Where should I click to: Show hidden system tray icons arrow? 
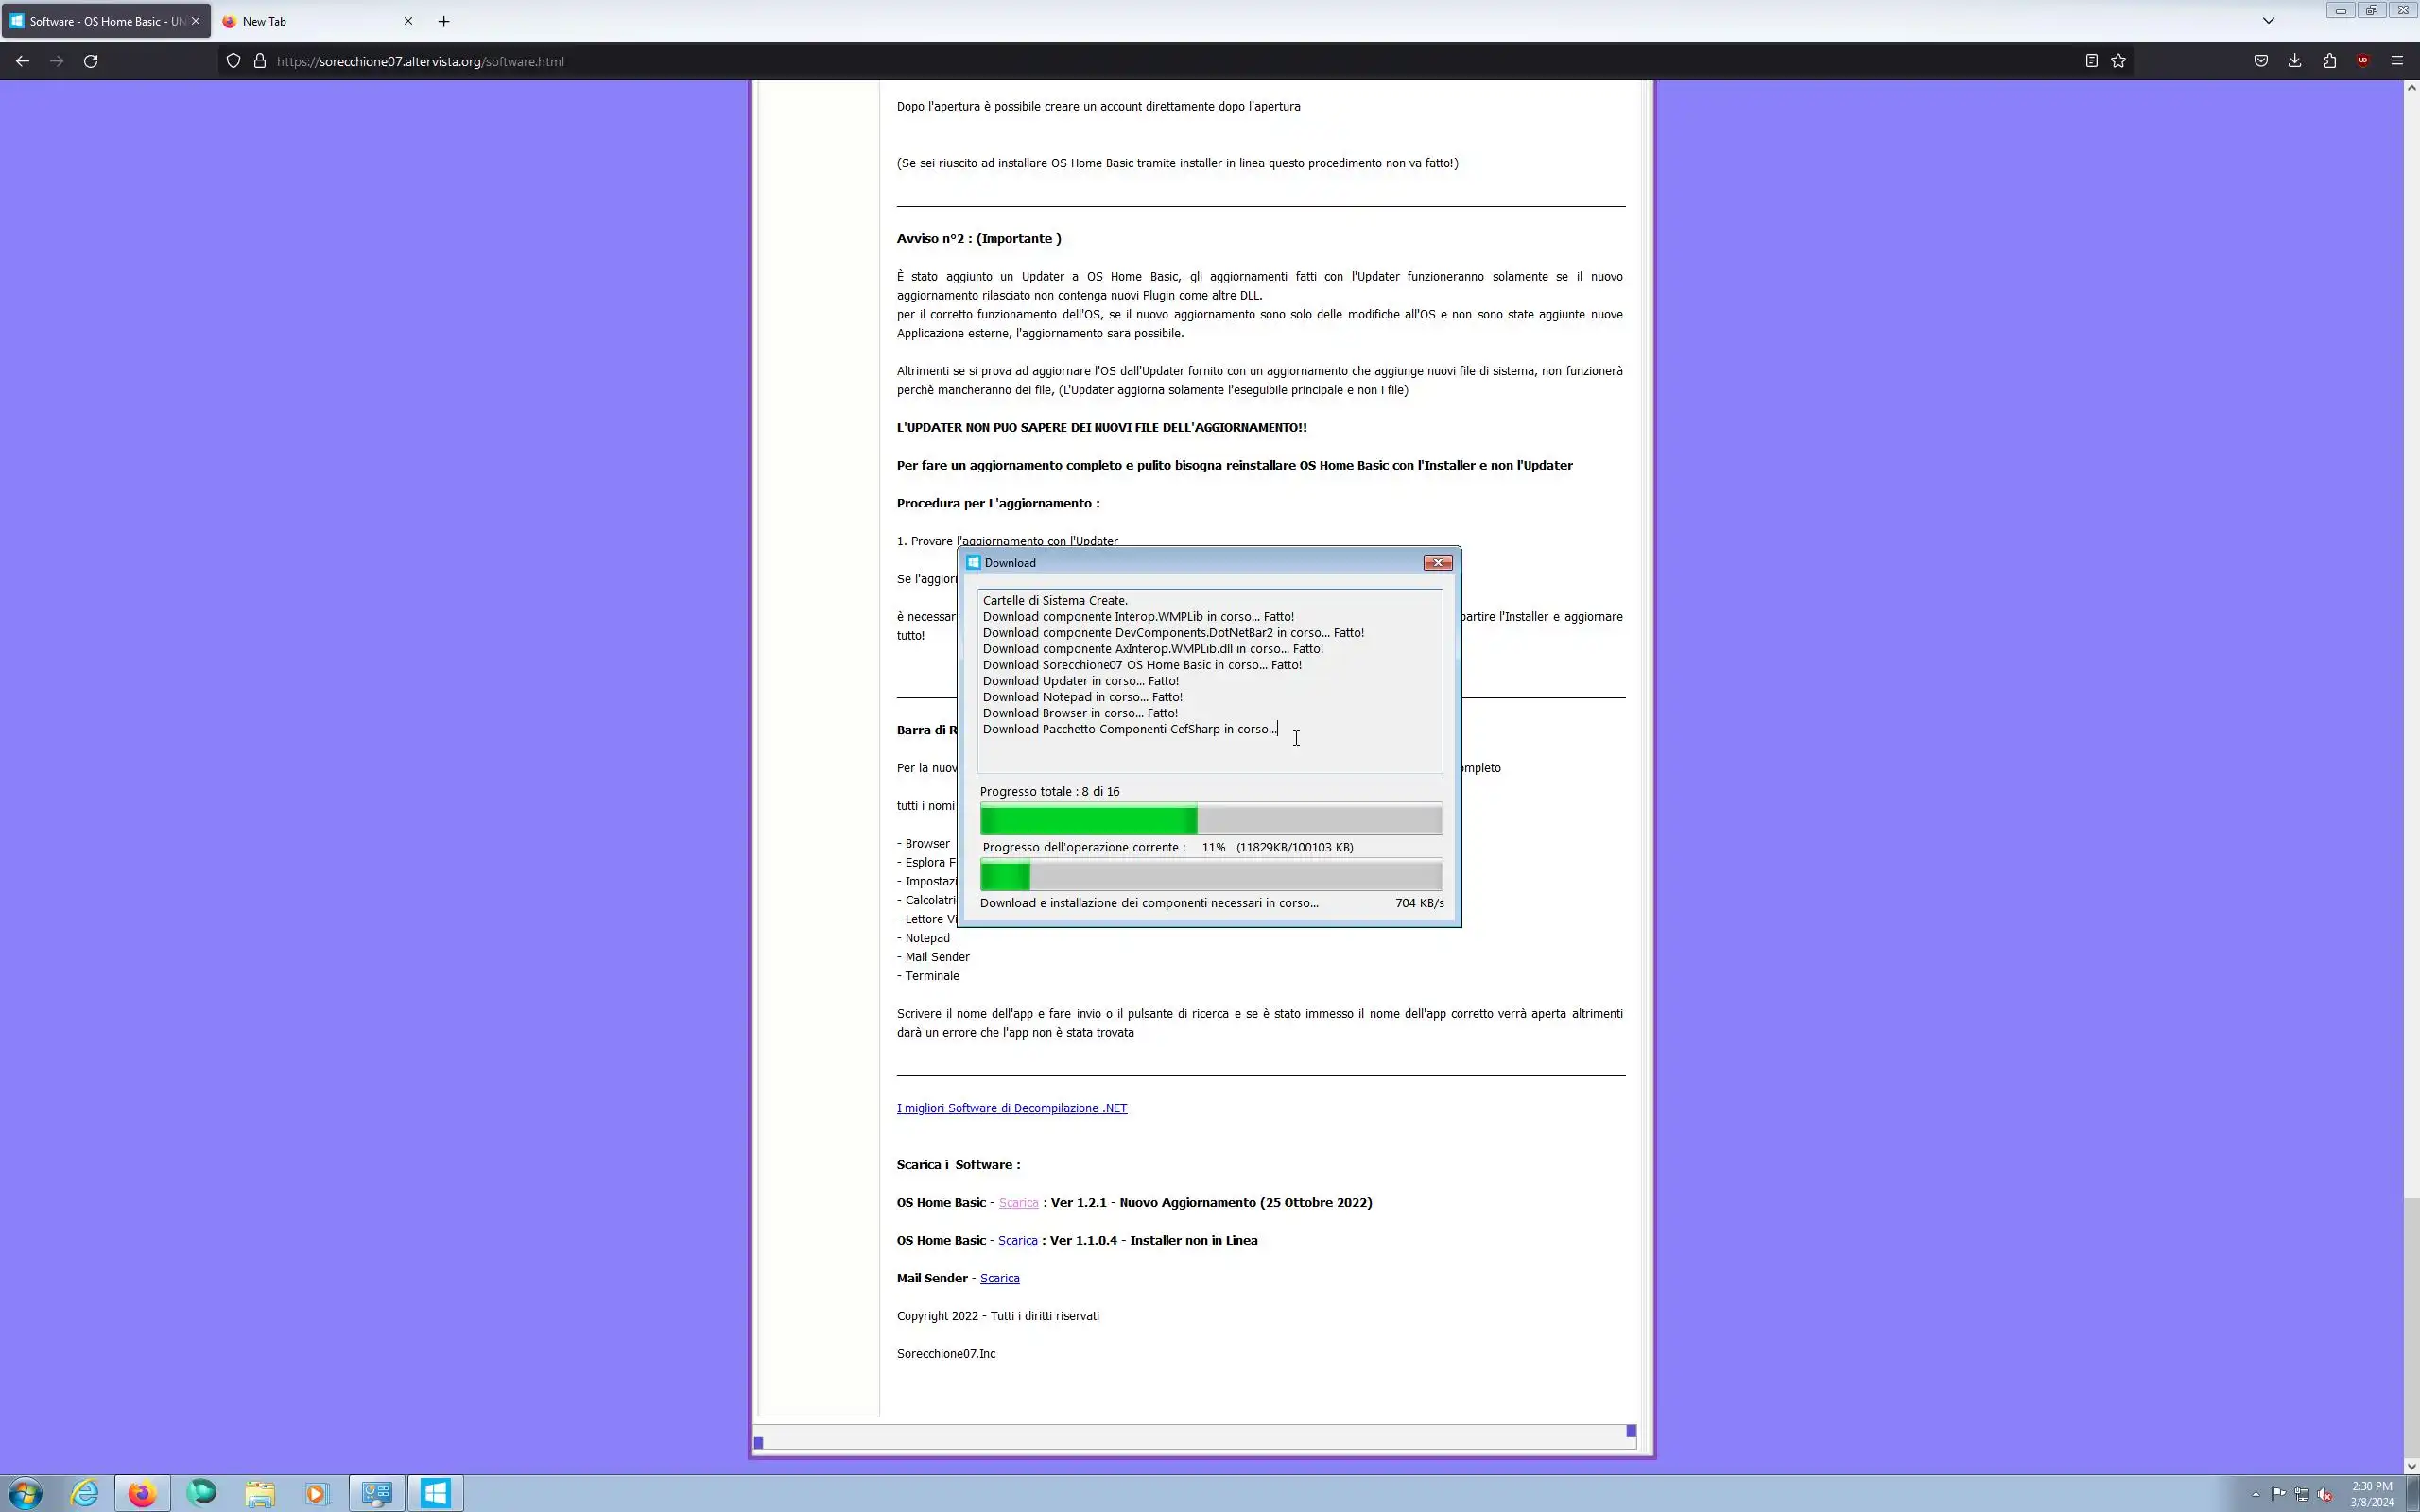[x=2255, y=1494]
